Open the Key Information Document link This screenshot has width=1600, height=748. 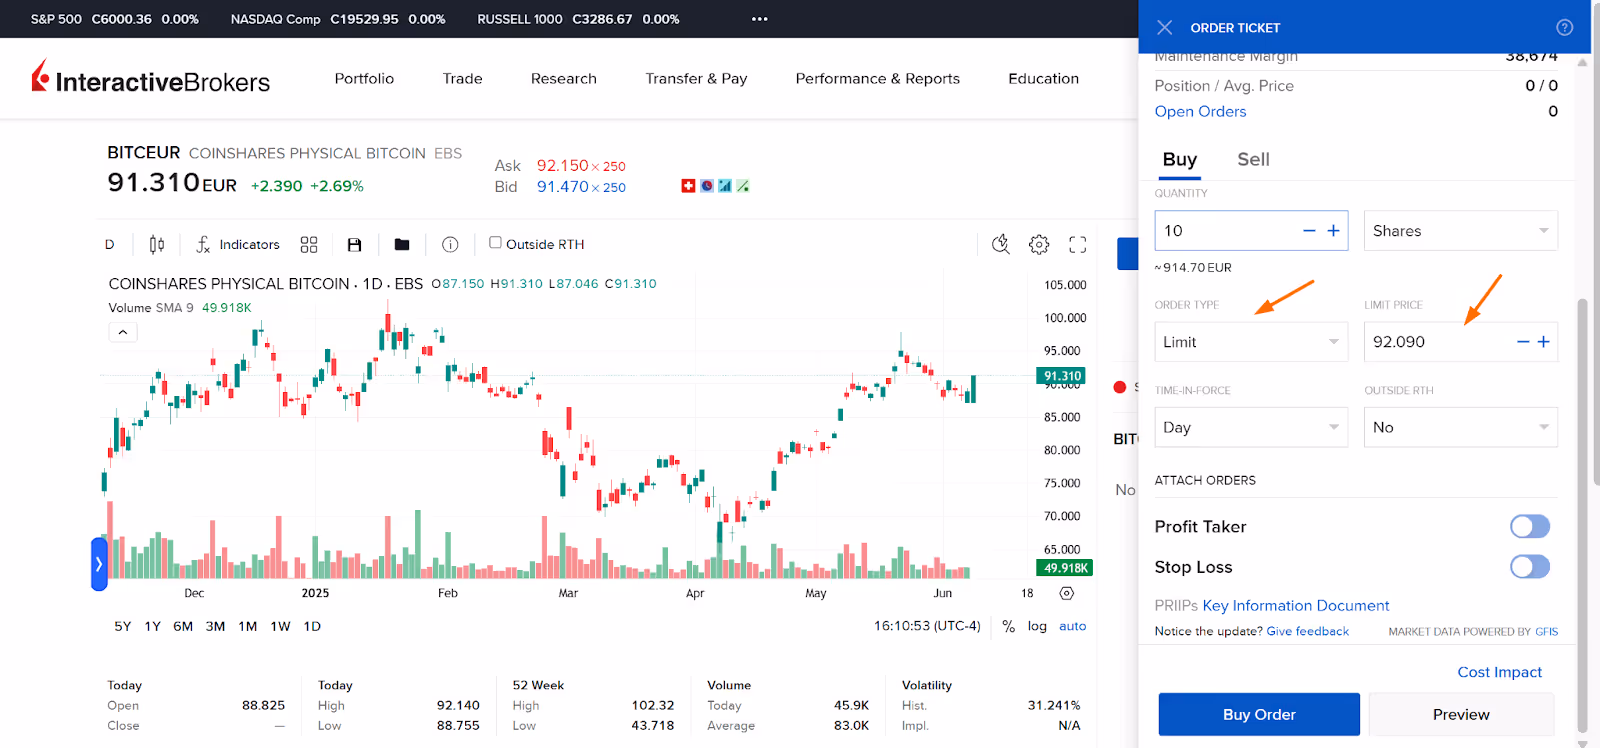(x=1296, y=605)
